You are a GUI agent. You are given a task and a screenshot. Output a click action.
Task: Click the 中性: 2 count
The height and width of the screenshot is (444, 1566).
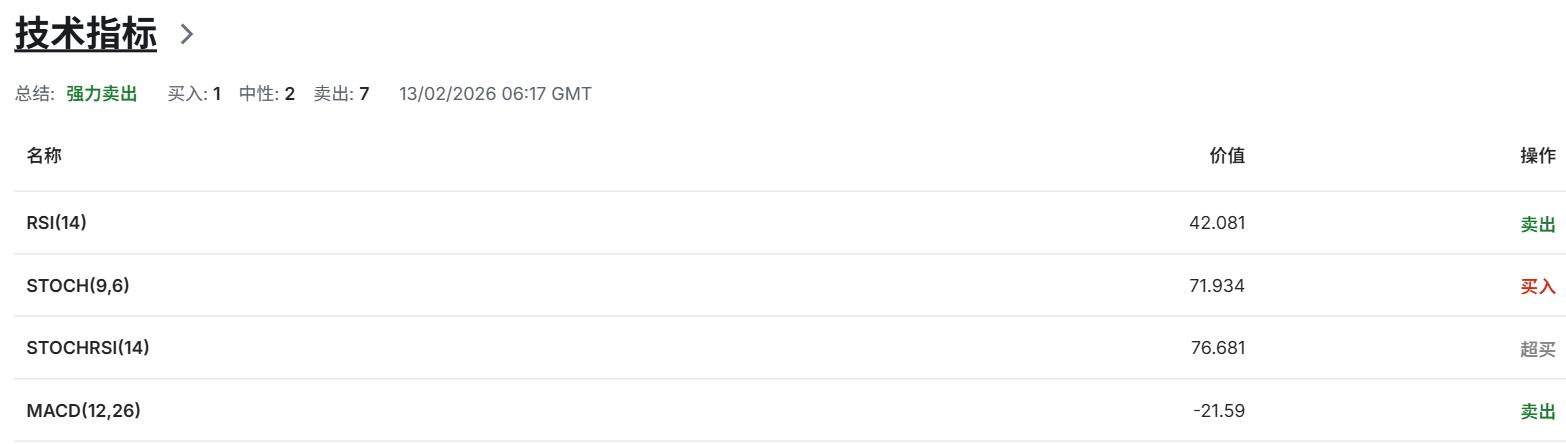tap(267, 94)
